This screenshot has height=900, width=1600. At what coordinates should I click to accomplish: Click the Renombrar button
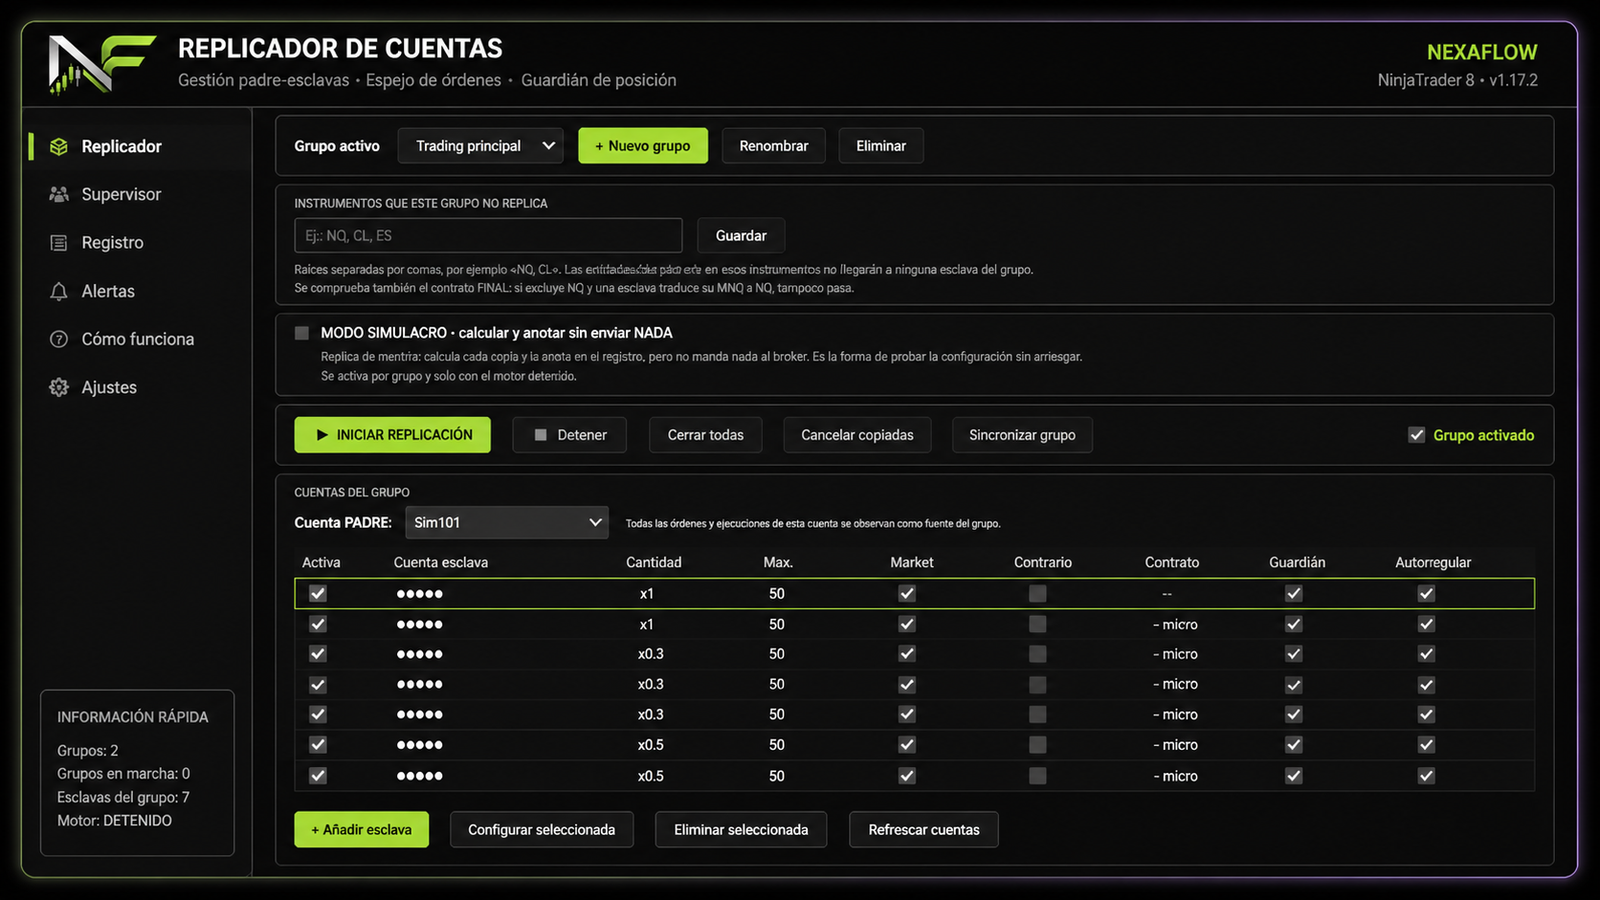774,146
